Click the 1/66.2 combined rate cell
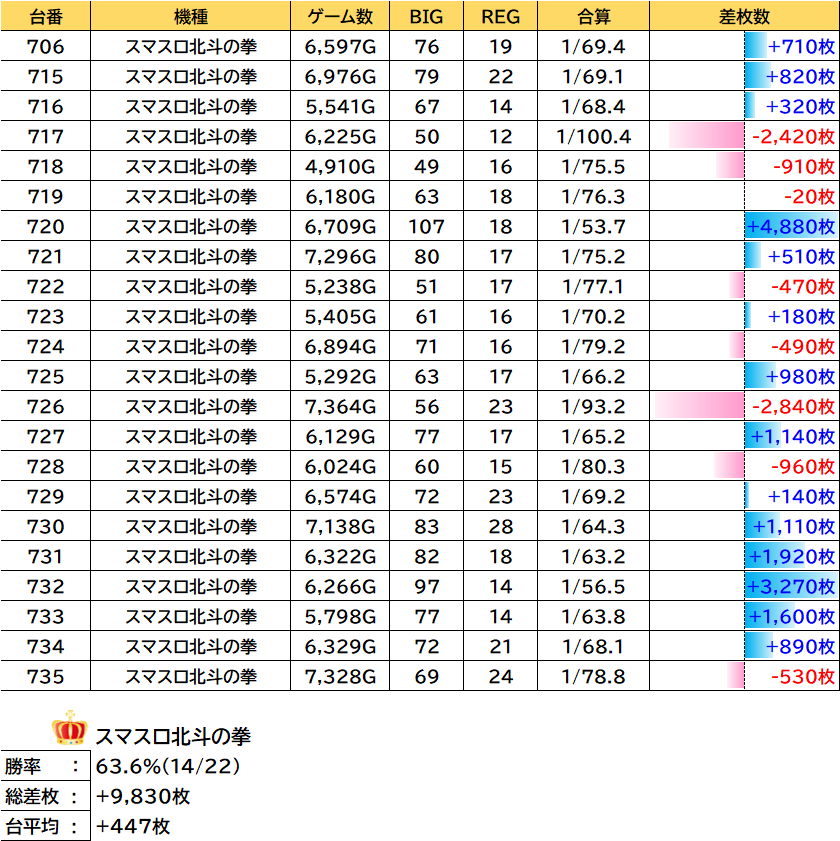Viewport: 840px width, 841px height. point(593,377)
